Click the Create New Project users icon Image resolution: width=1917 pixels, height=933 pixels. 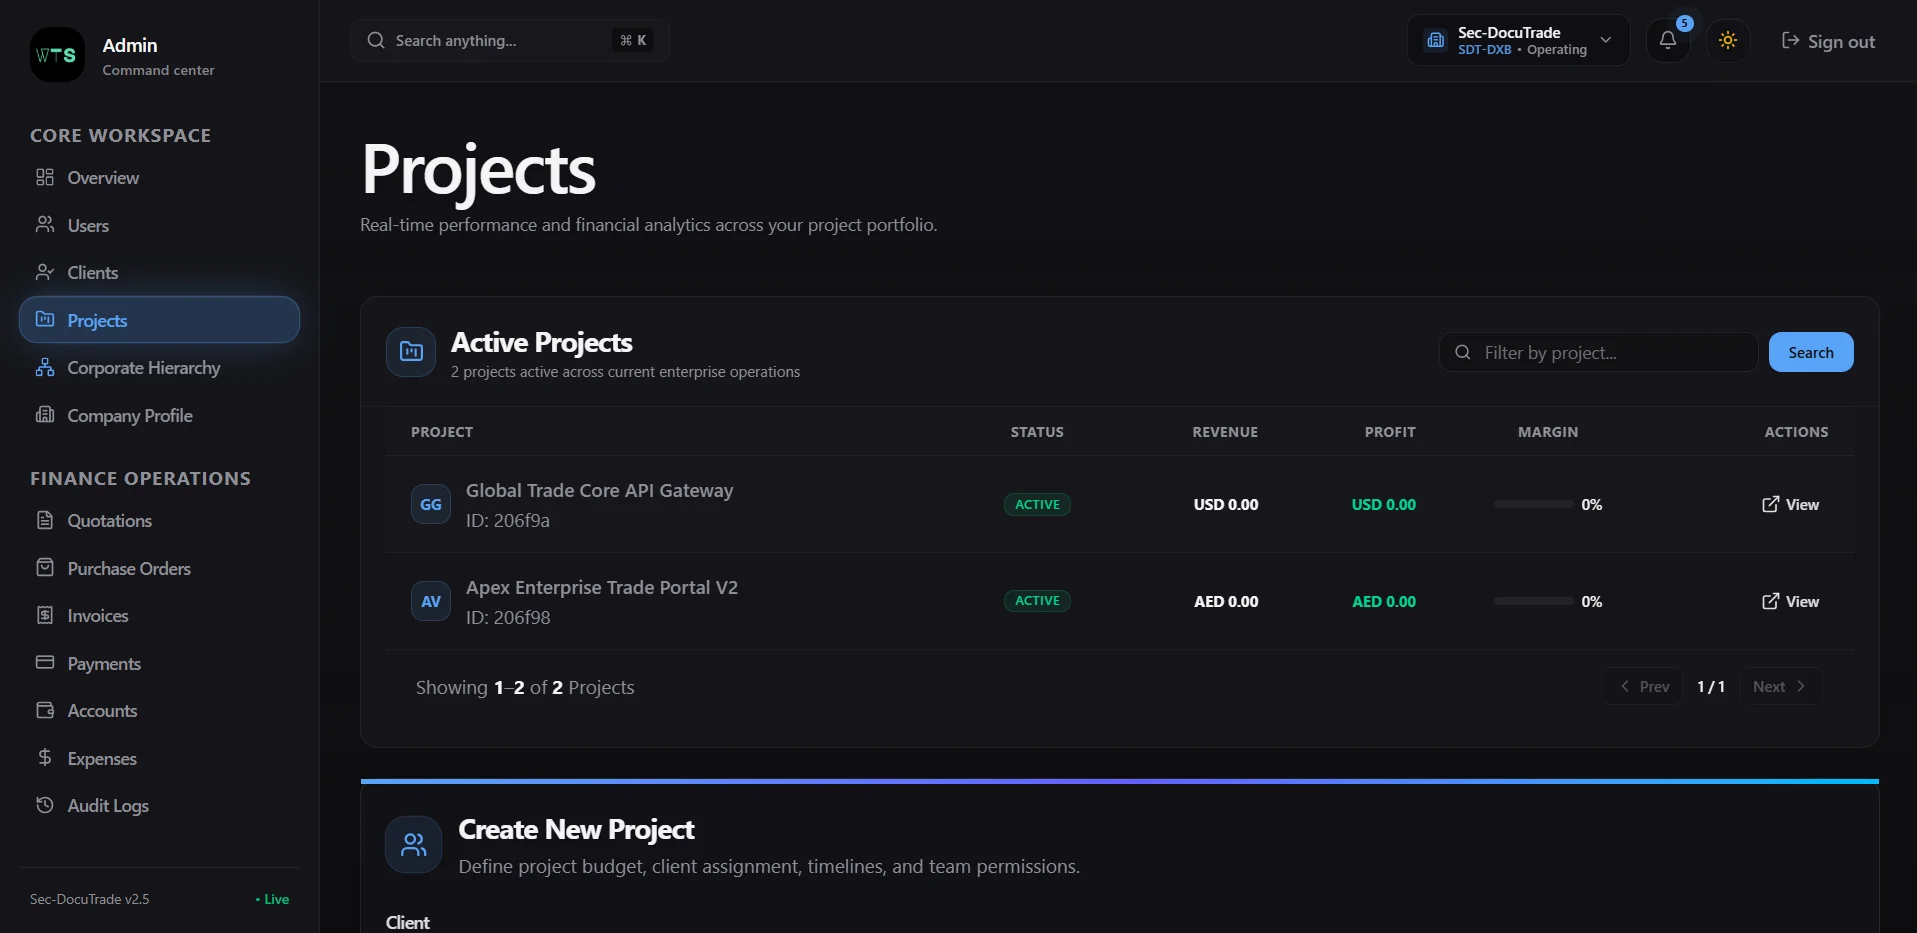[413, 845]
